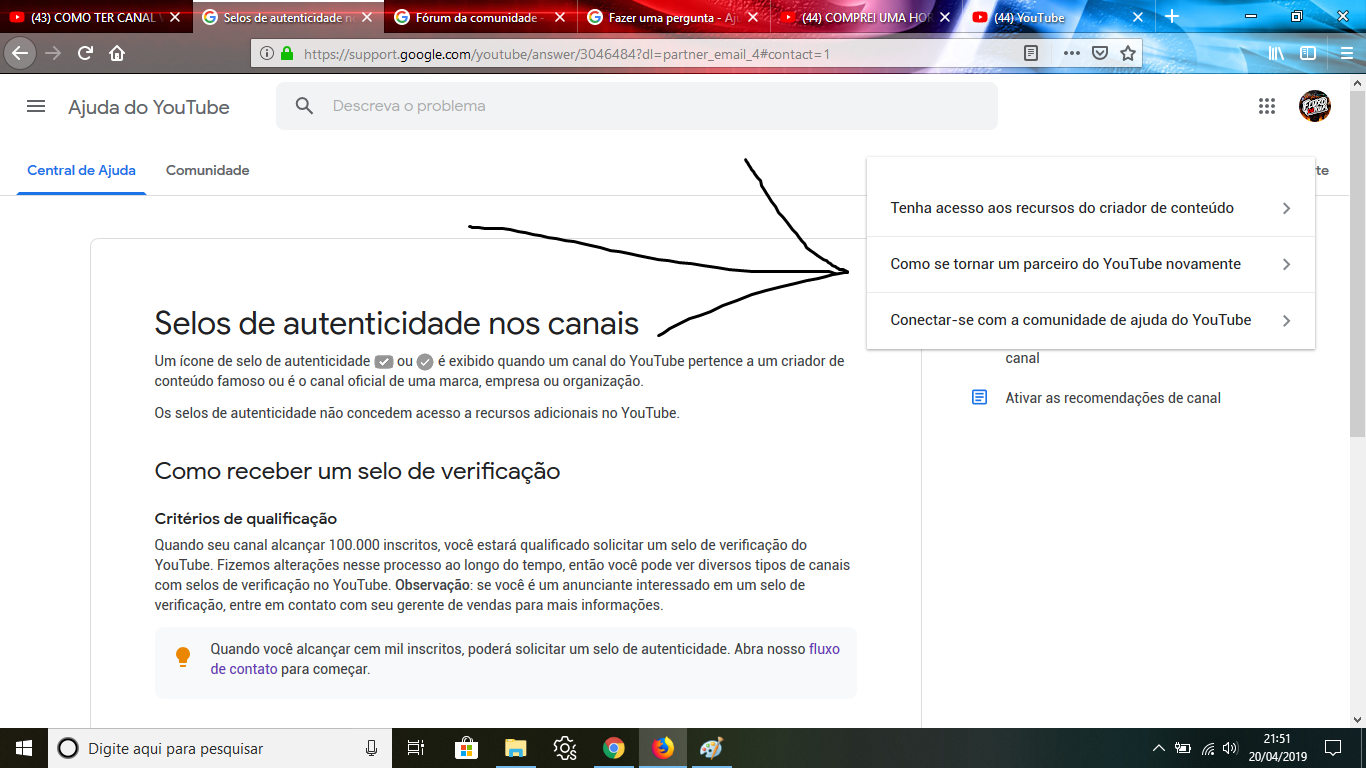Select the (44) YouTube browser tab
Image resolution: width=1366 pixels, height=768 pixels.
pyautogui.click(x=1060, y=17)
